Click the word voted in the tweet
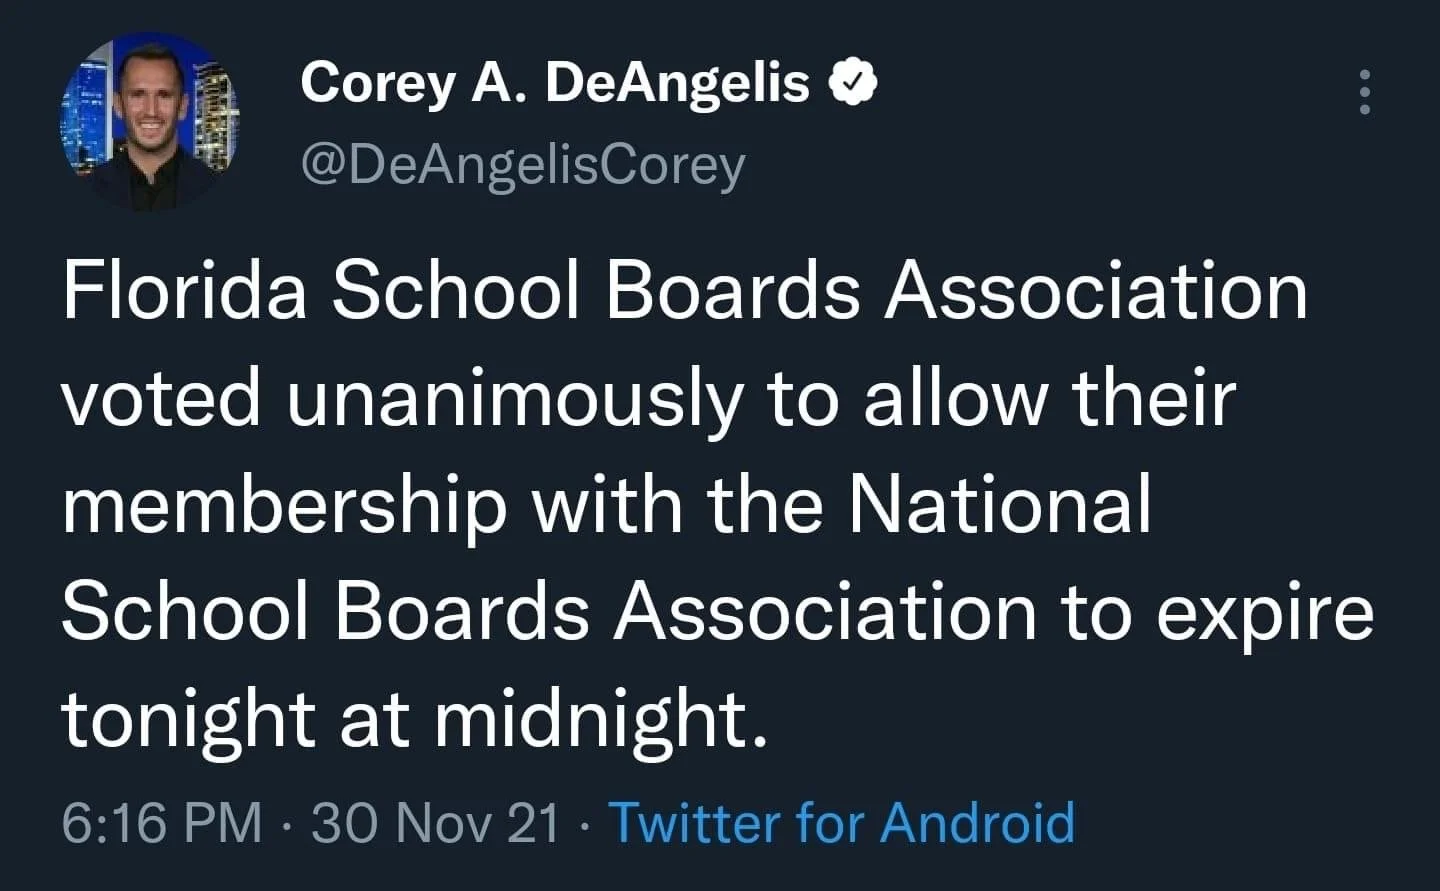This screenshot has height=891, width=1440. [161, 397]
